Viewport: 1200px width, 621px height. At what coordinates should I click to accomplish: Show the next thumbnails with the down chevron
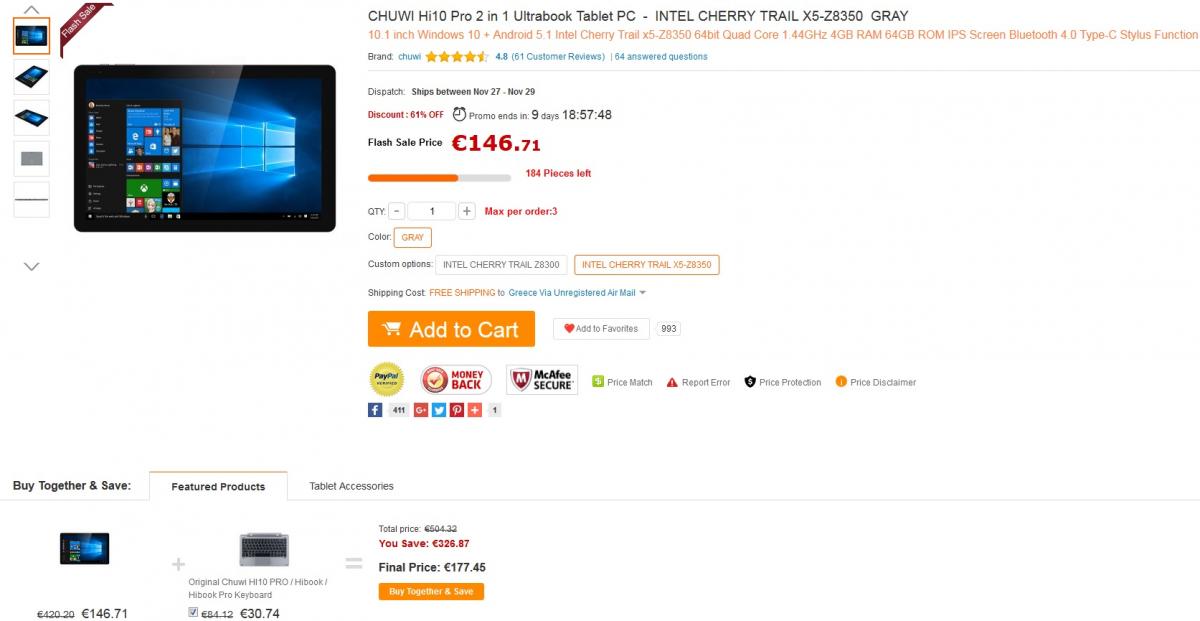31,267
